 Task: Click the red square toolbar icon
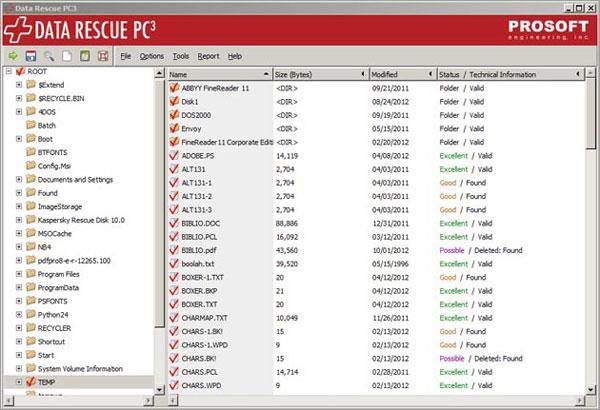tap(103, 56)
